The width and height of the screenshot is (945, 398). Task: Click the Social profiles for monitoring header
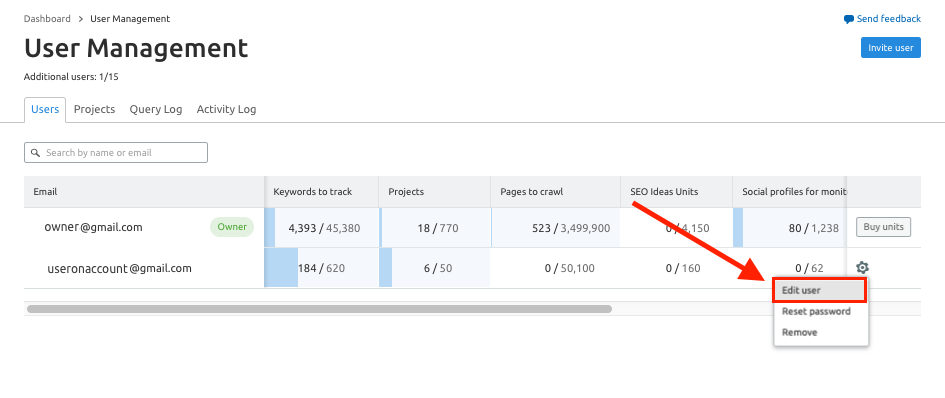(790, 192)
